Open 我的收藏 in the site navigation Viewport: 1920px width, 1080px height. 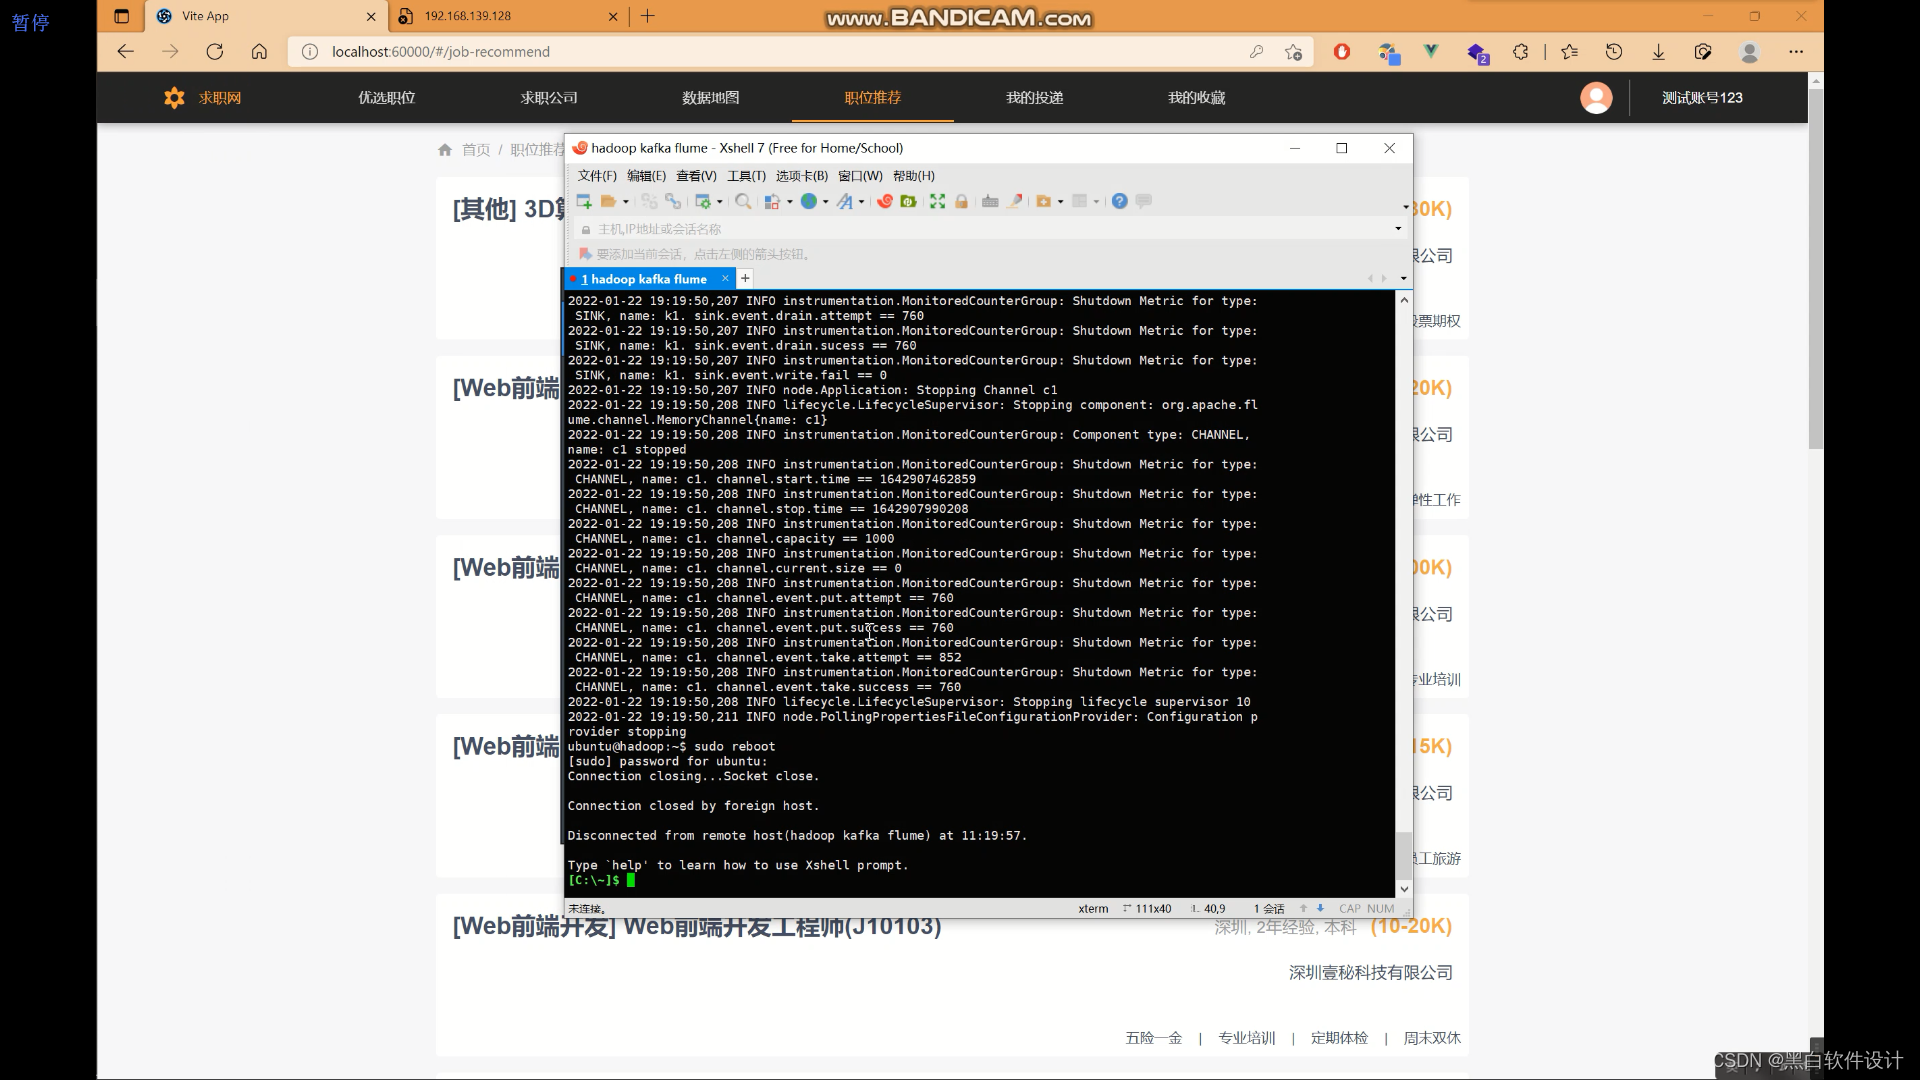1197,98
